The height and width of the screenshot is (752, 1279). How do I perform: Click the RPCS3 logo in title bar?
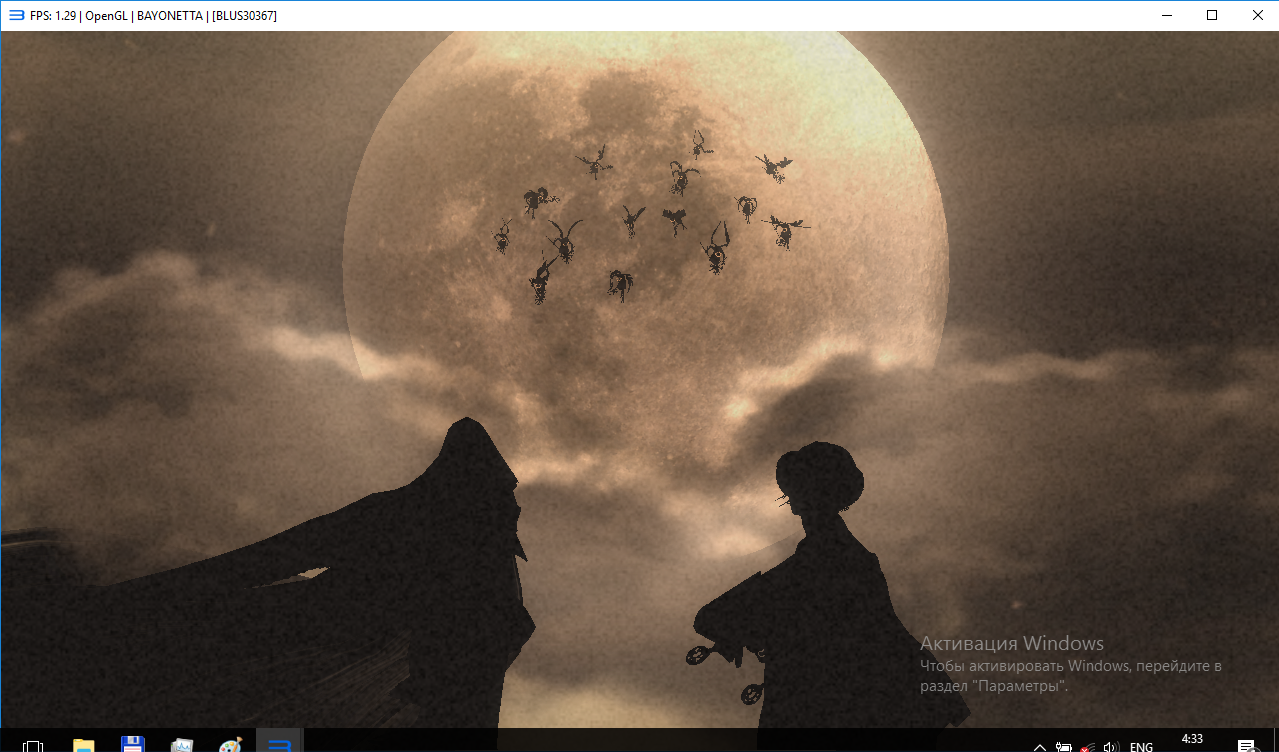[16, 15]
